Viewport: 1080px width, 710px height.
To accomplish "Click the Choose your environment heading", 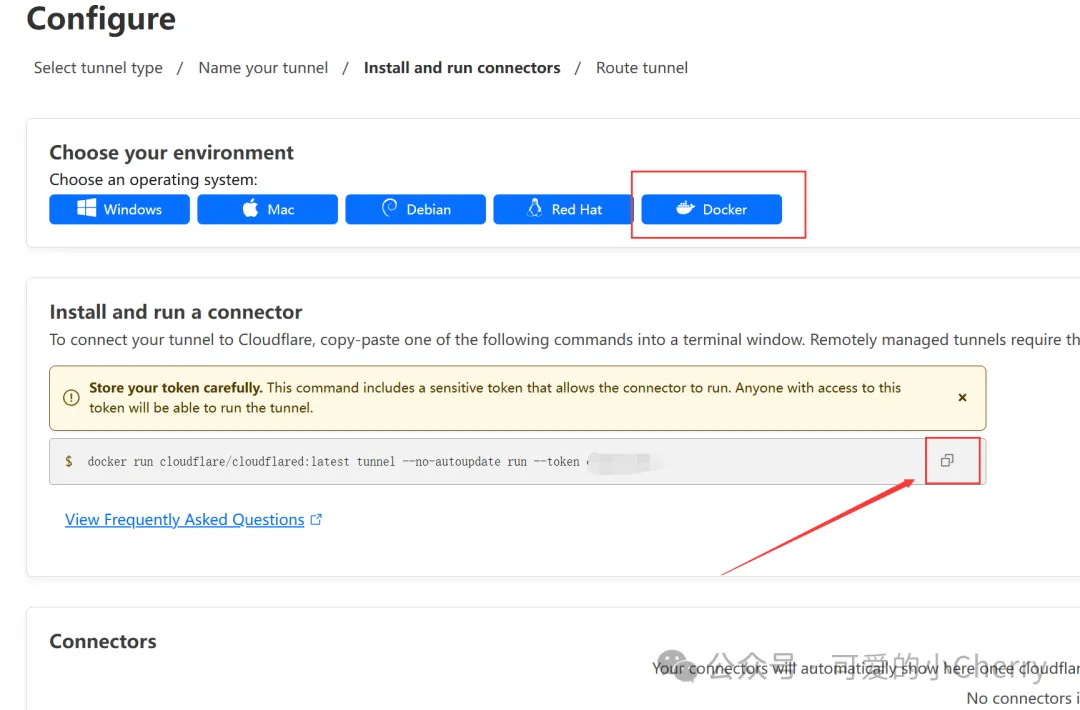I will pyautogui.click(x=171, y=152).
